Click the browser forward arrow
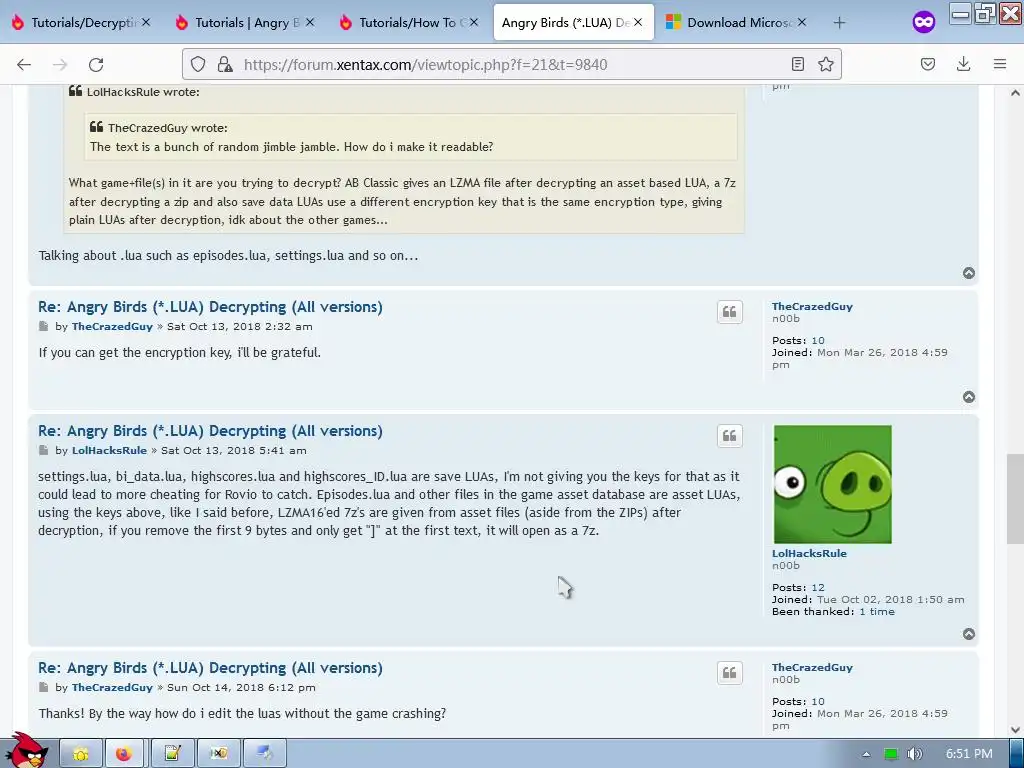Image resolution: width=1024 pixels, height=768 pixels. coord(60,64)
